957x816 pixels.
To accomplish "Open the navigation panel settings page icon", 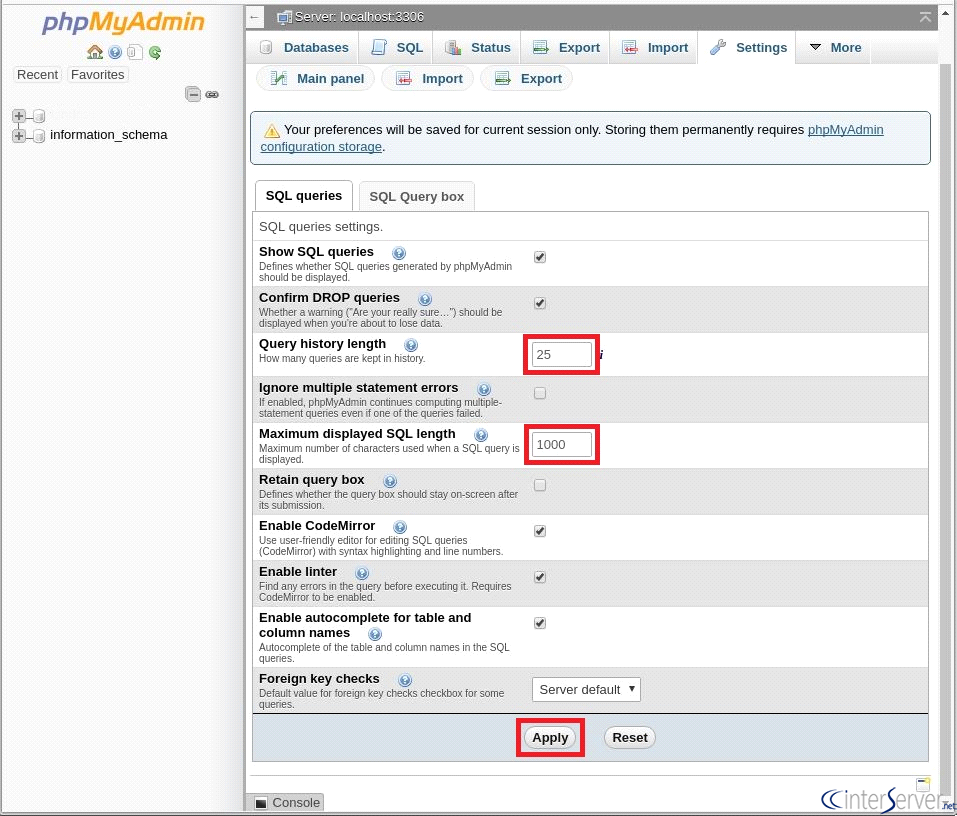I will [x=135, y=52].
